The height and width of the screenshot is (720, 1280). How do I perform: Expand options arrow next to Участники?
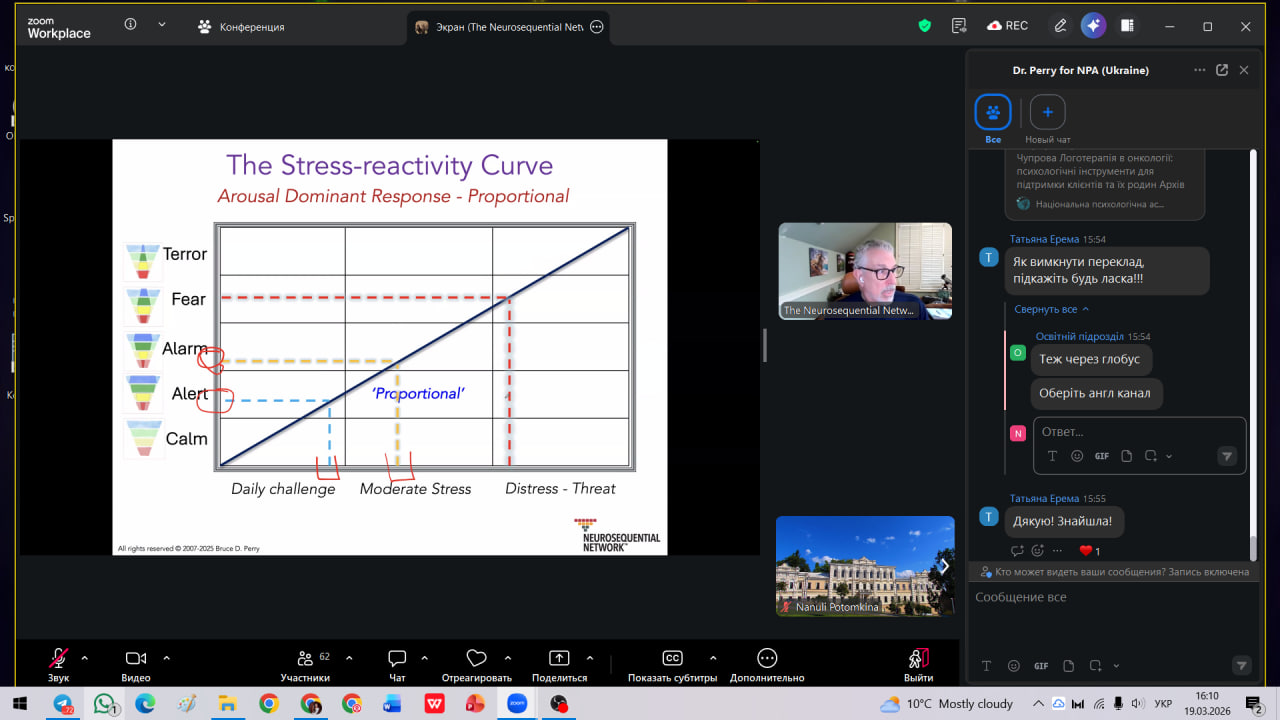coord(349,658)
